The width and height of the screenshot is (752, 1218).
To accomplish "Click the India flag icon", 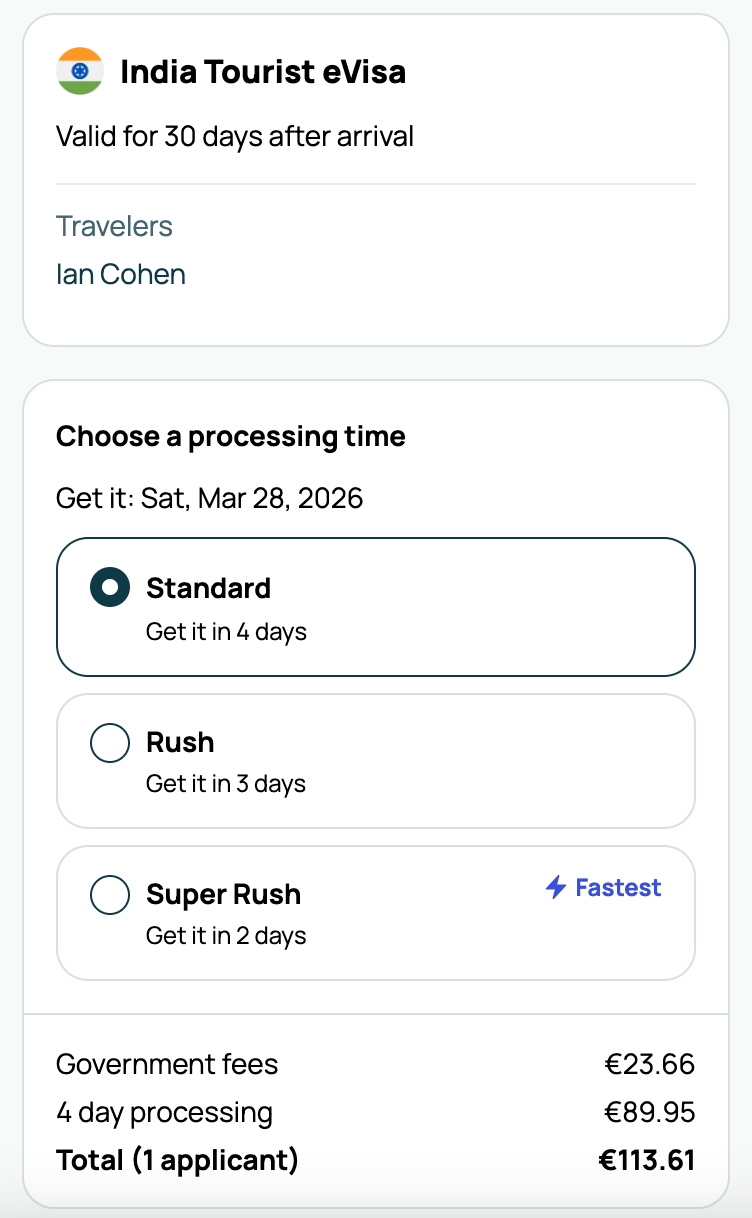I will pos(80,72).
